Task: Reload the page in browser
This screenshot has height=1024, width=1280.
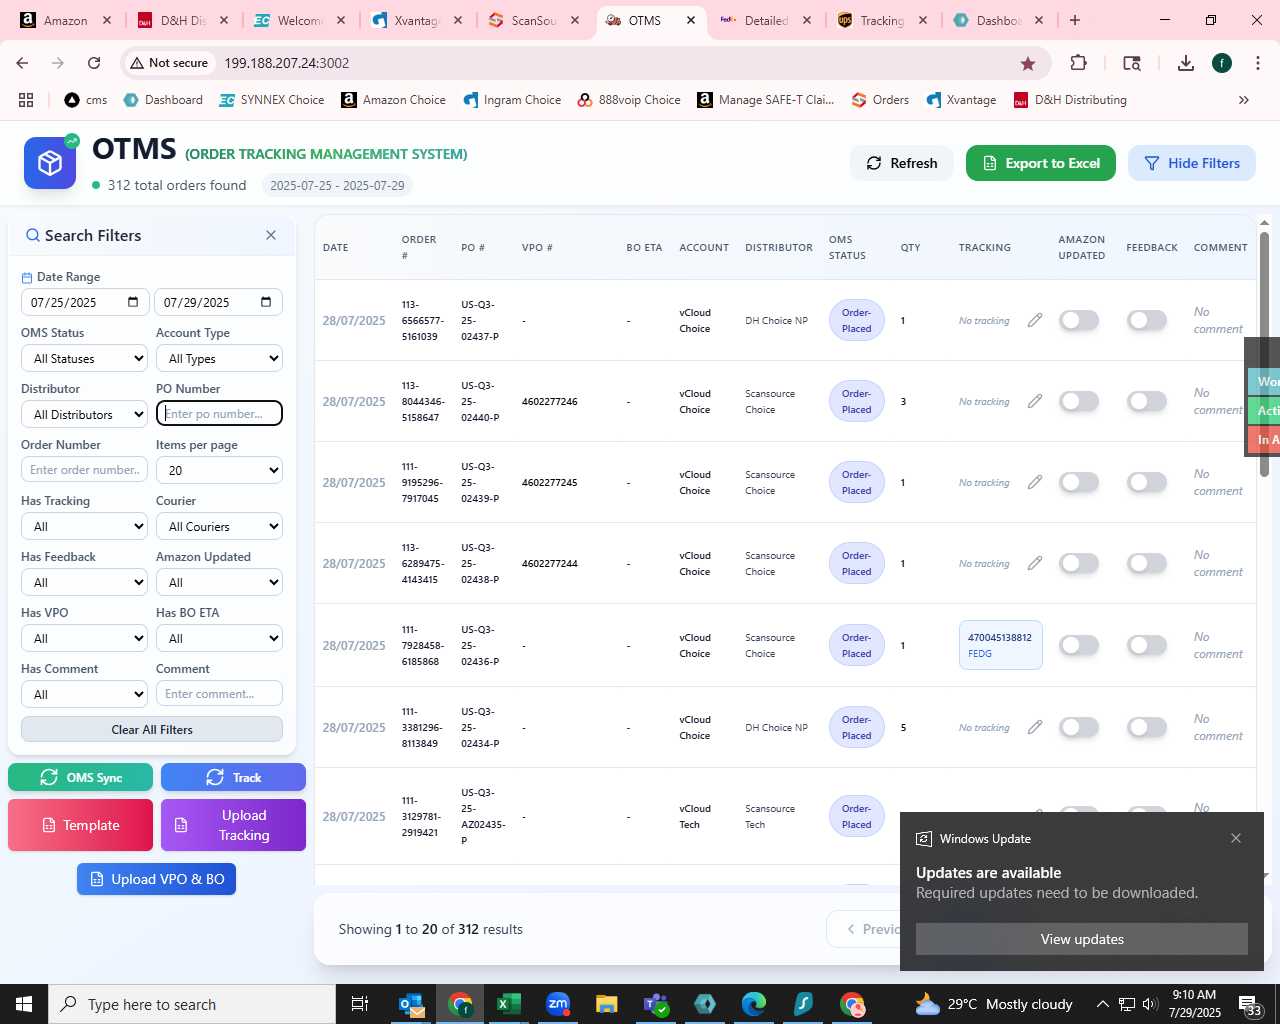Action: [94, 63]
